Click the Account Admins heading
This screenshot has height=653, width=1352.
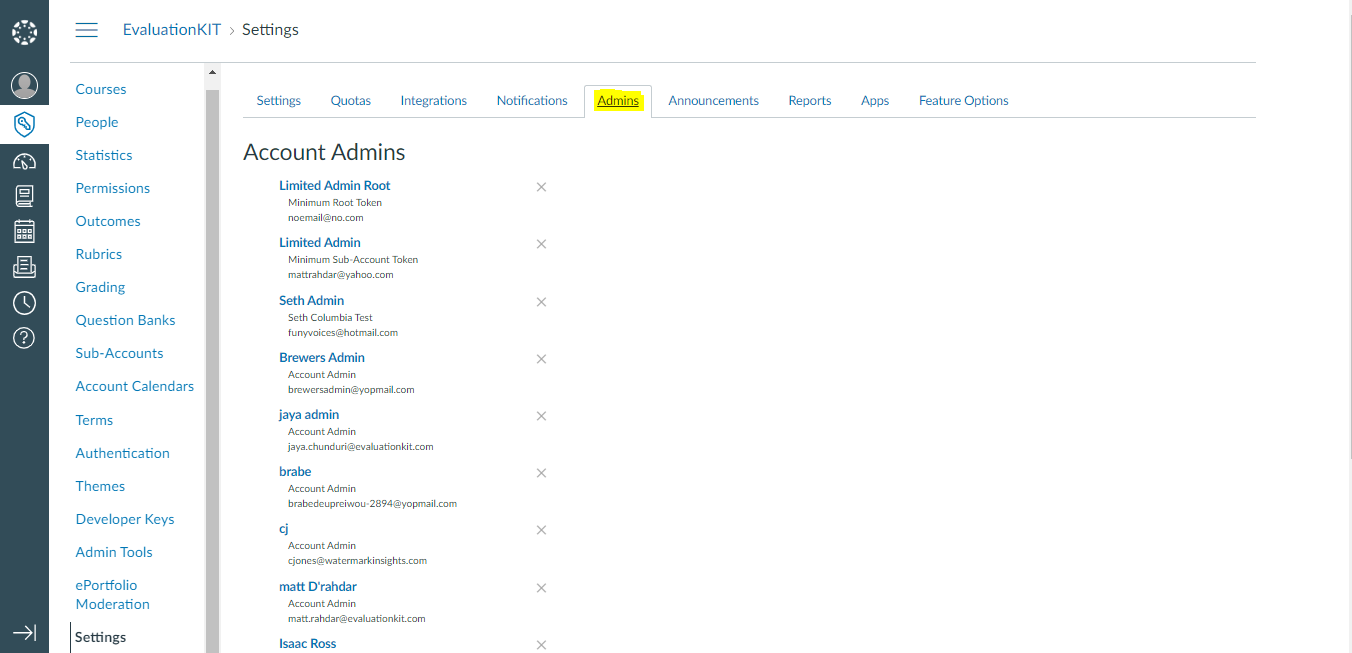(x=325, y=153)
